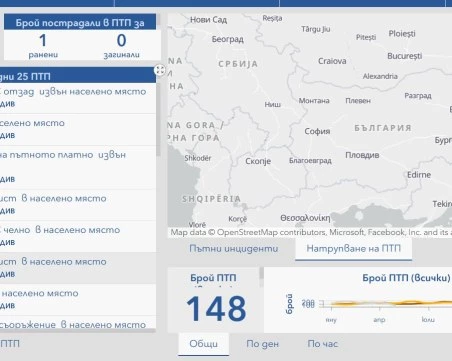Open the ПТП tab under the list
This screenshot has height=361, width=452.
(x=10, y=344)
